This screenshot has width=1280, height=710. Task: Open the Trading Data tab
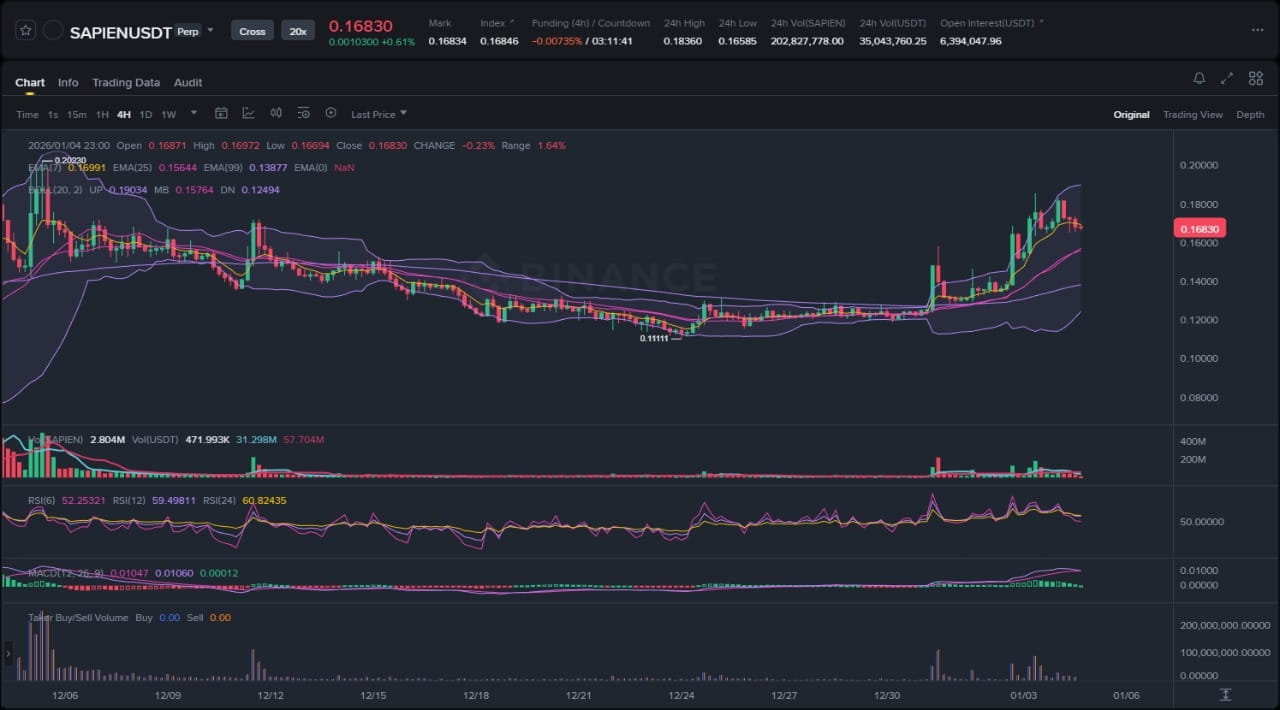coord(126,82)
